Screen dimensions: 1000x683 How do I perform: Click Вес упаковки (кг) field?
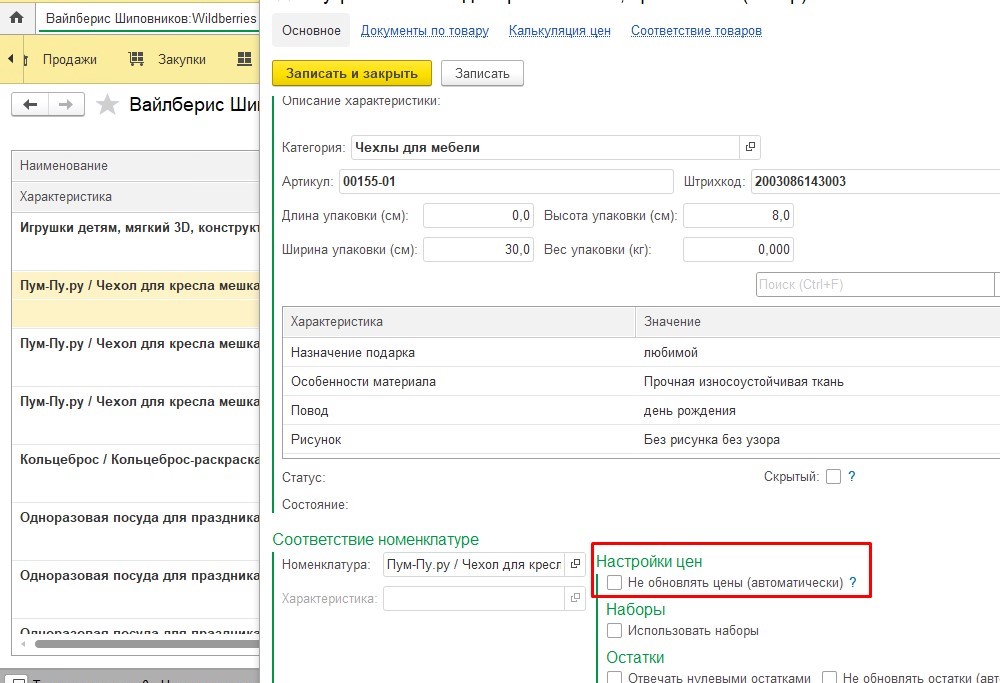click(x=739, y=249)
